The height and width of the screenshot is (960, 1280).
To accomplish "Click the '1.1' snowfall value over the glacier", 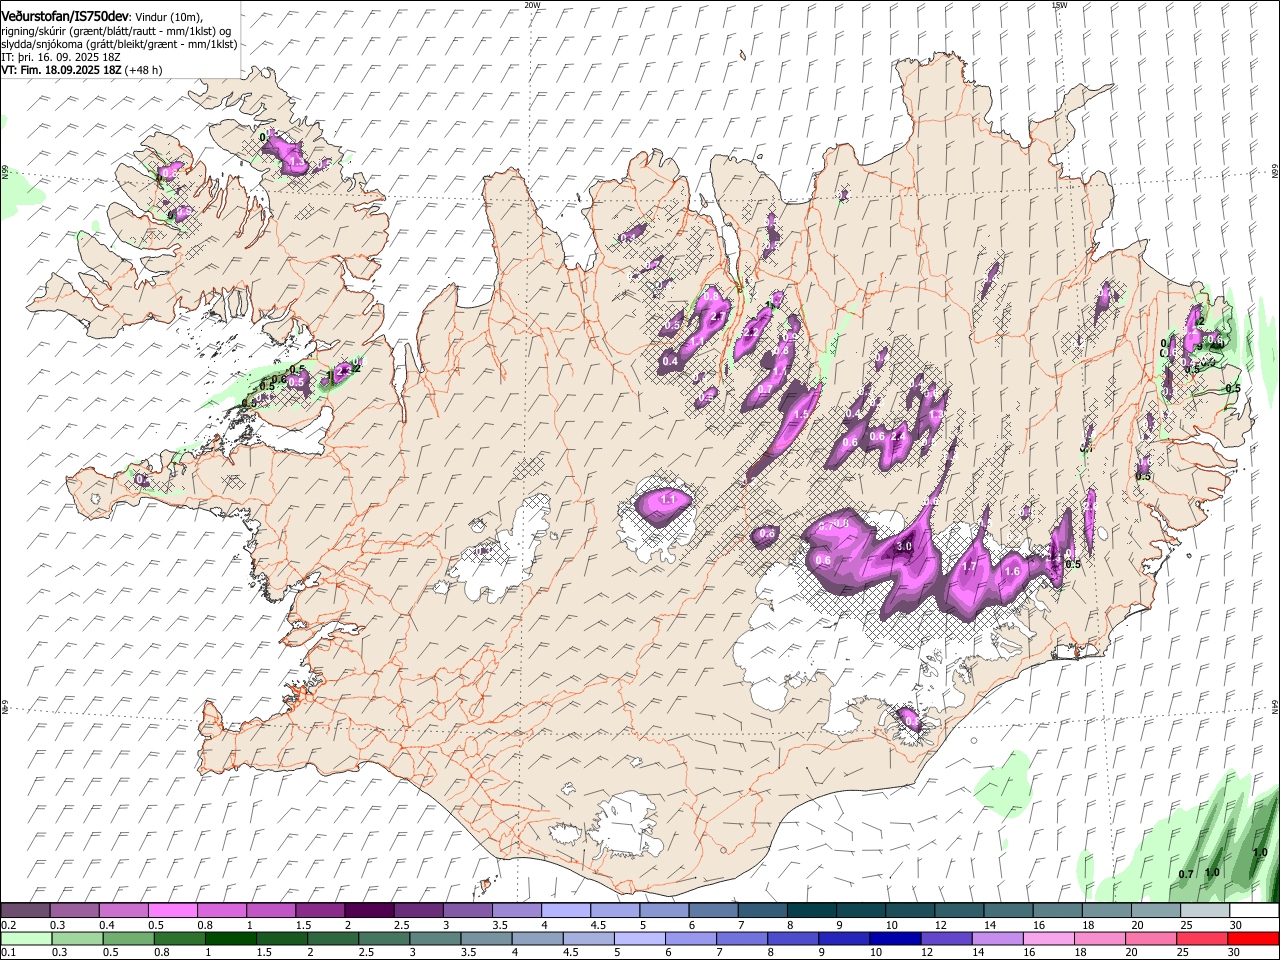I will pos(669,498).
